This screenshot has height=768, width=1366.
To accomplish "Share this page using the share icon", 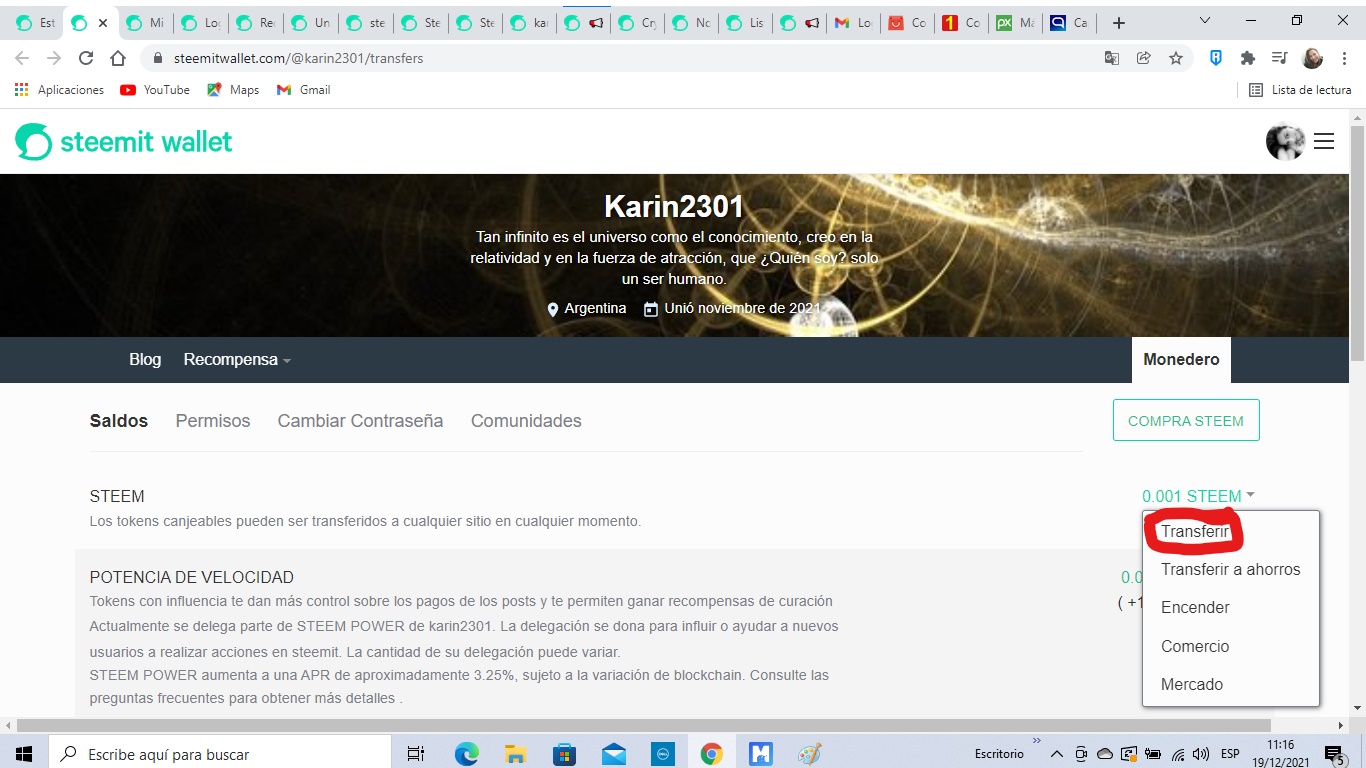I will coord(1144,58).
